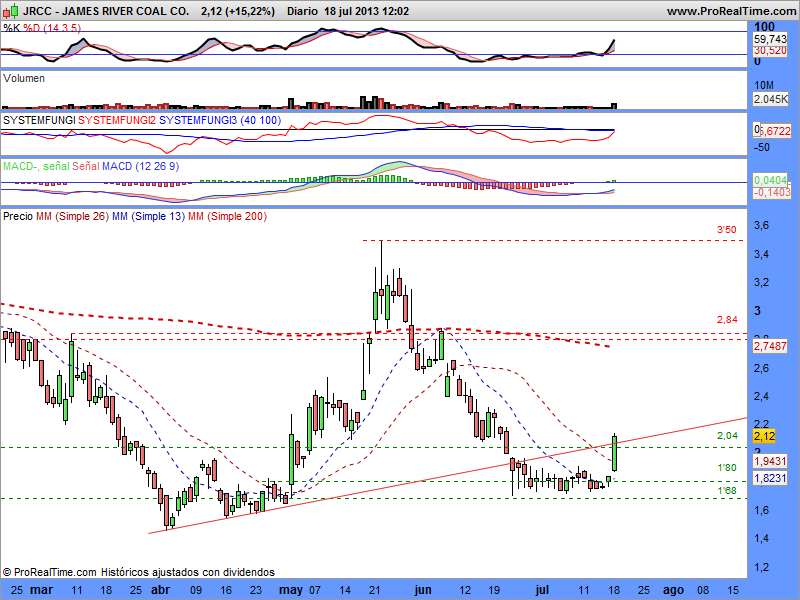Viewport: 800px width, 600px height.
Task: Click the -50 axis label in SYSTEMFUNGI panel
Action: click(x=762, y=147)
